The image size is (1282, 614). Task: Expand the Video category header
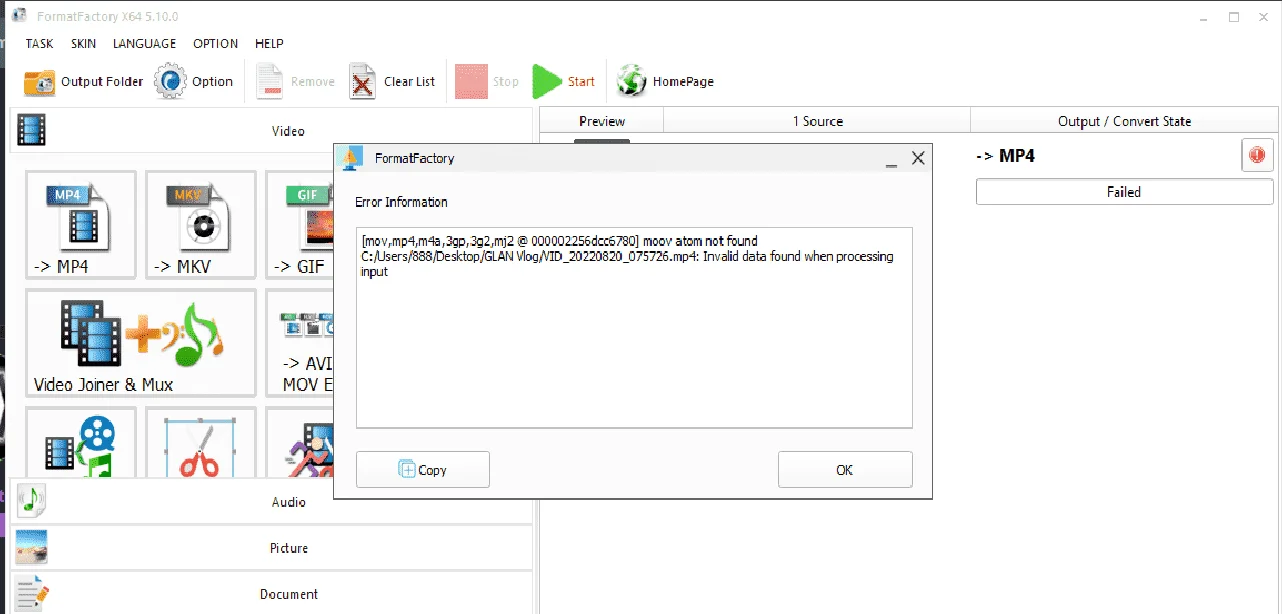coord(270,131)
